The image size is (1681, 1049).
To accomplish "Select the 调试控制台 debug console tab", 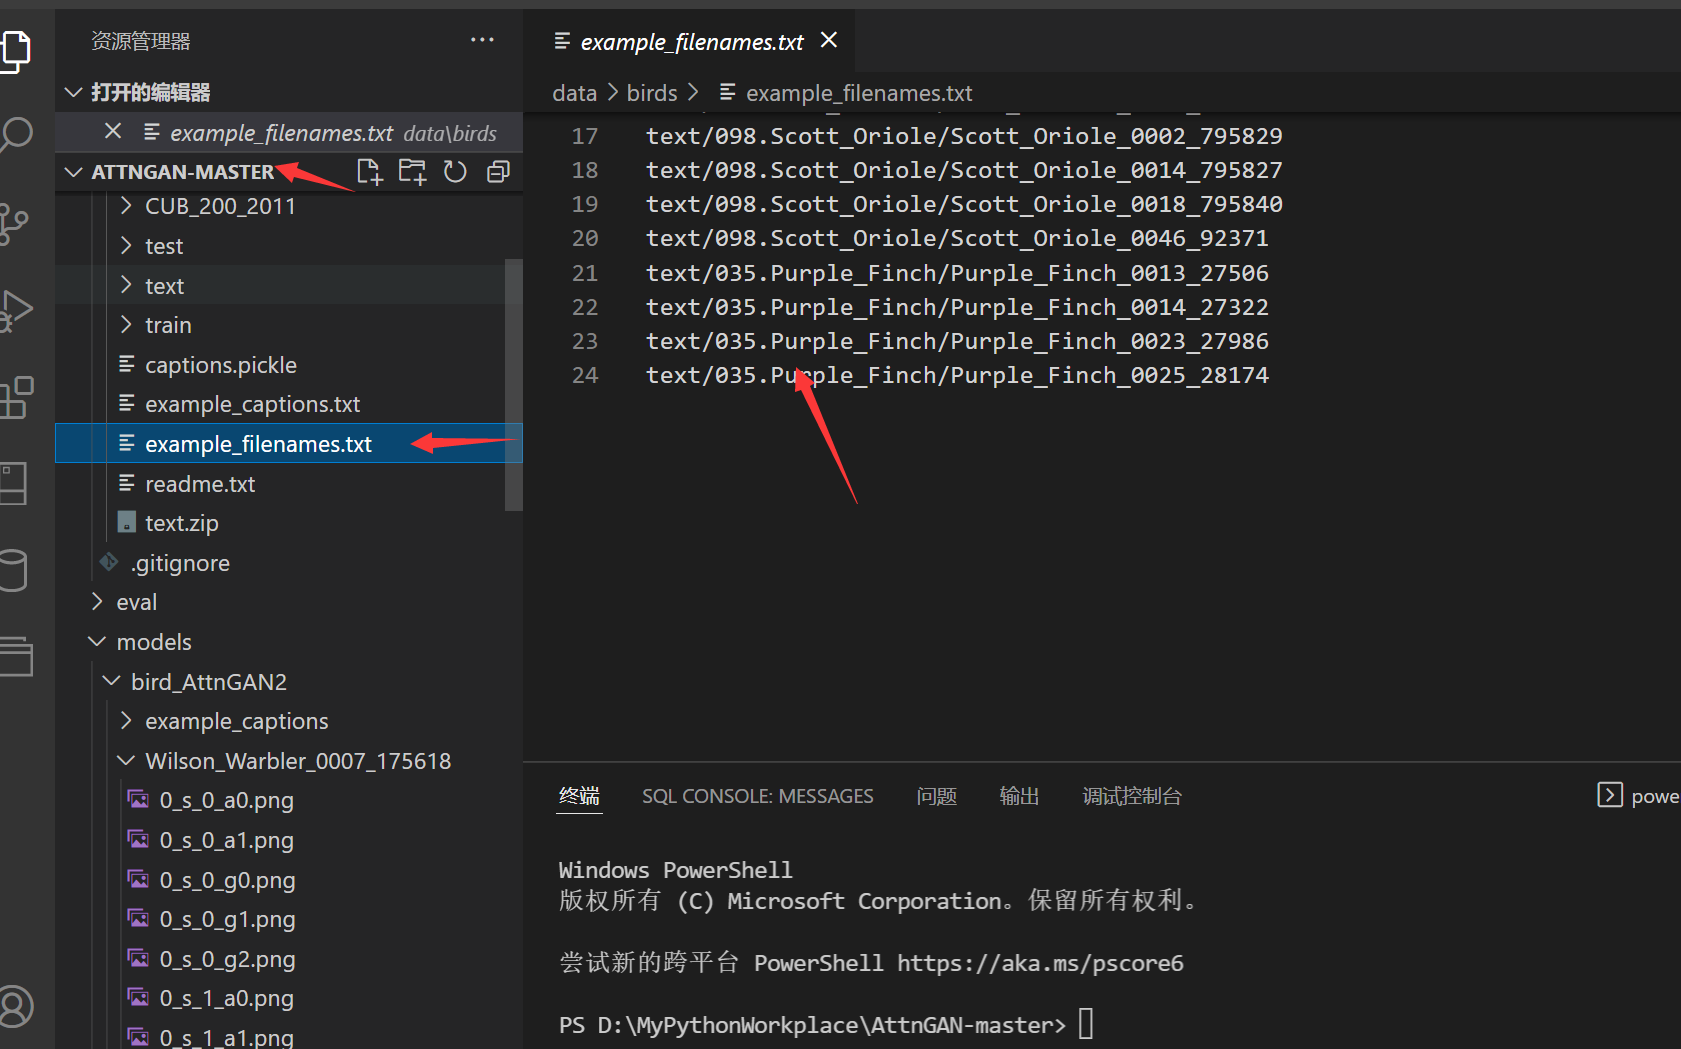I will (1131, 796).
